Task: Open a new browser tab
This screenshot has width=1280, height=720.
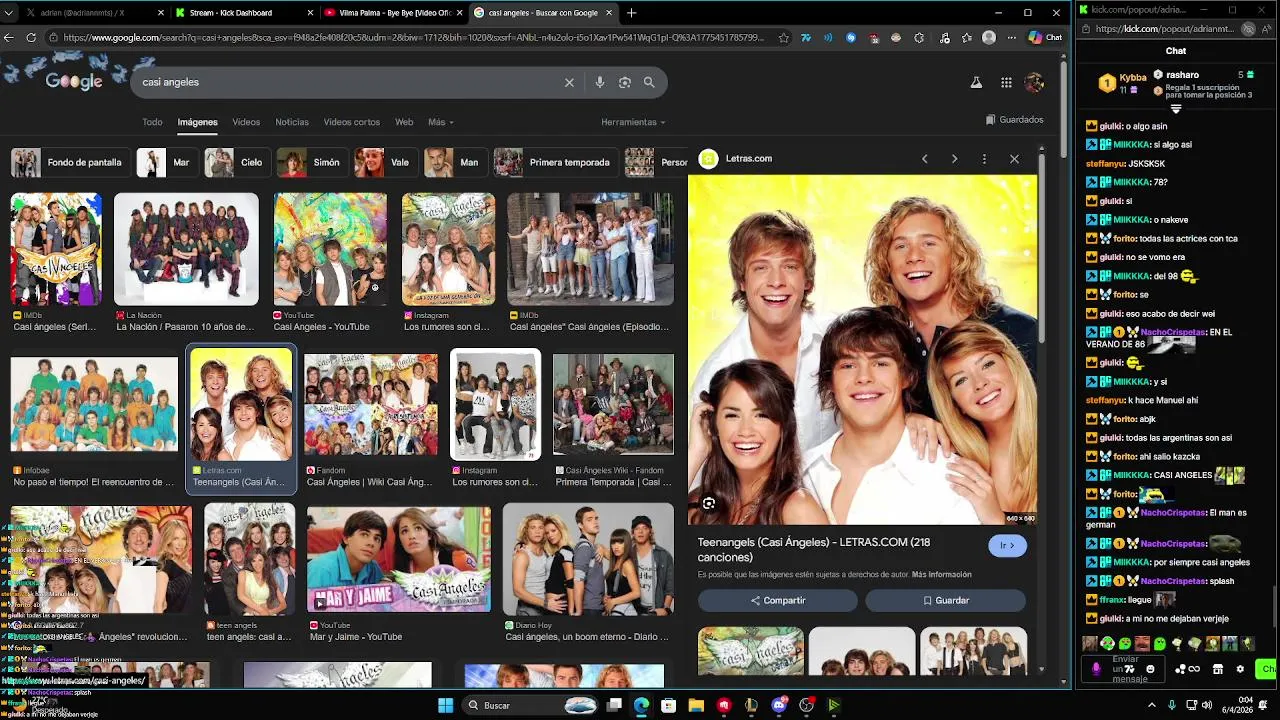Action: coord(631,13)
